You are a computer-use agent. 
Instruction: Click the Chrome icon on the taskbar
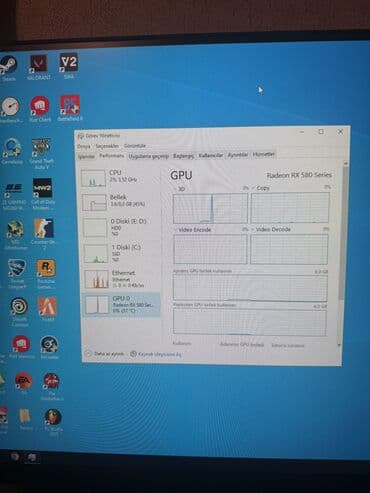point(14,456)
